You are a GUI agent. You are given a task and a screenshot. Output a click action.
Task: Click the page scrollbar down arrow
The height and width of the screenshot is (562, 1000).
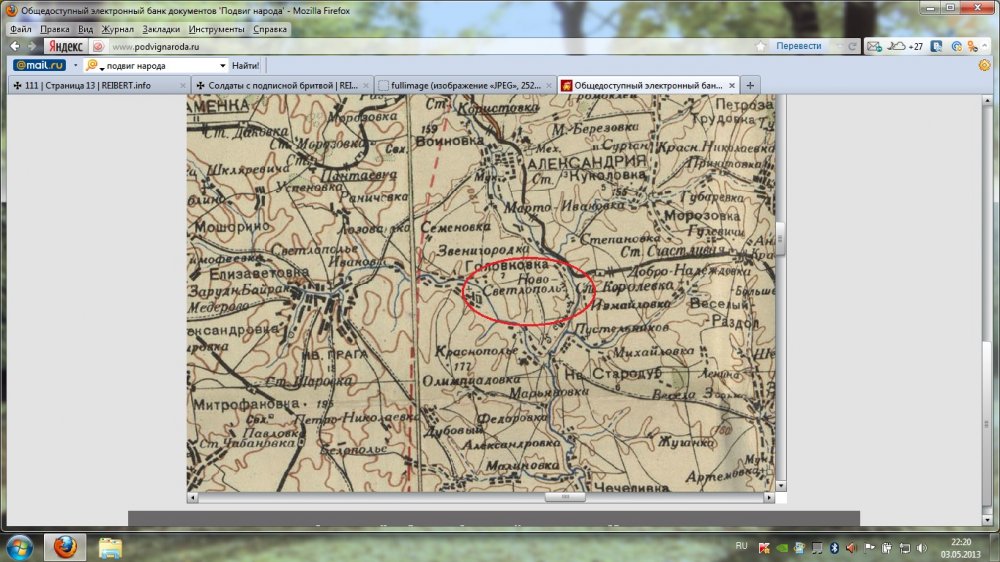pos(987,521)
